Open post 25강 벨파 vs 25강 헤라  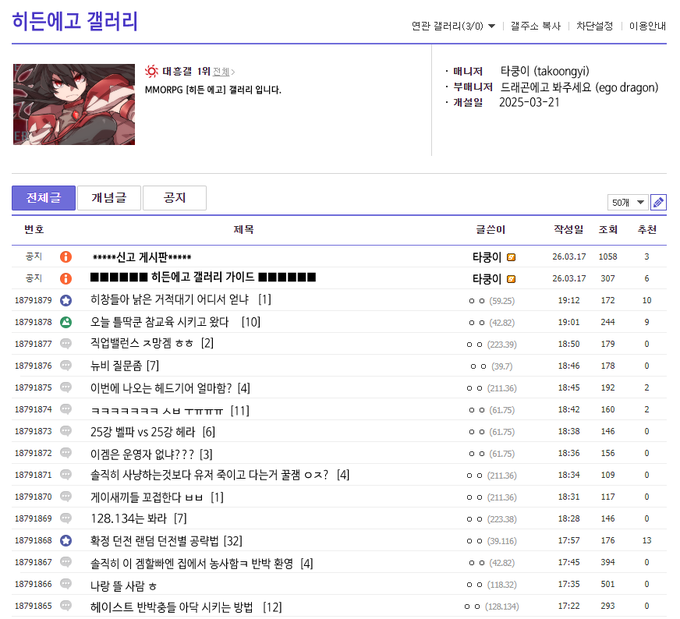click(143, 432)
